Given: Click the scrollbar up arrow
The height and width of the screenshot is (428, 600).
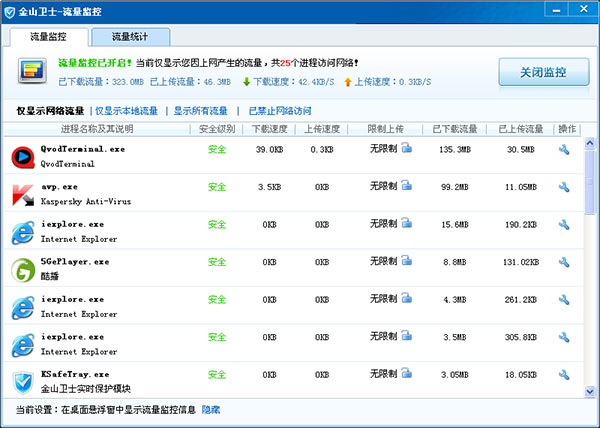Looking at the screenshot, I should click(590, 143).
